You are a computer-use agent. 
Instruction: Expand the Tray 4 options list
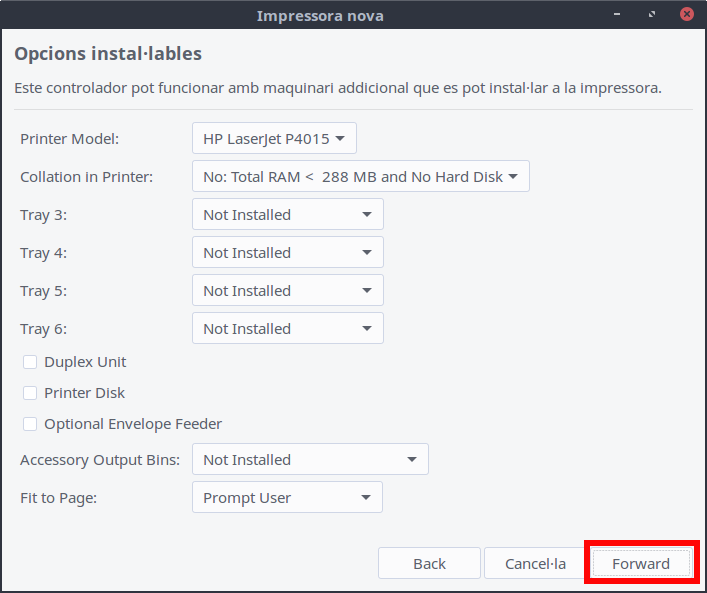287,252
